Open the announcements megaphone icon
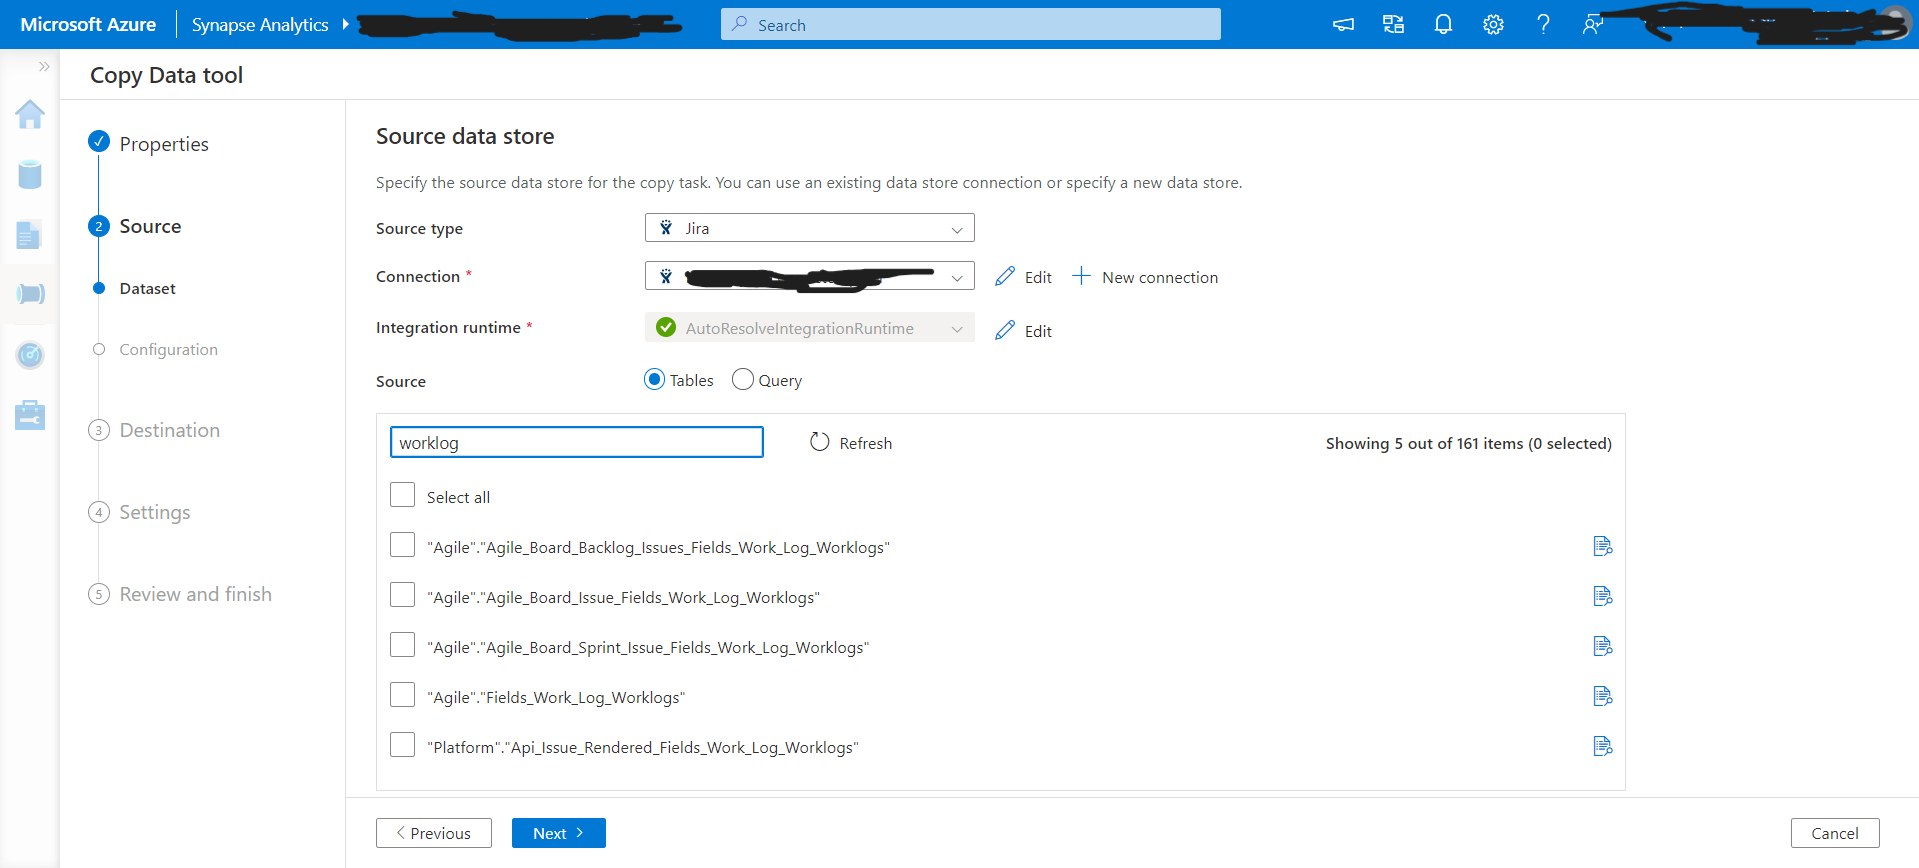The height and width of the screenshot is (868, 1919). [1343, 25]
